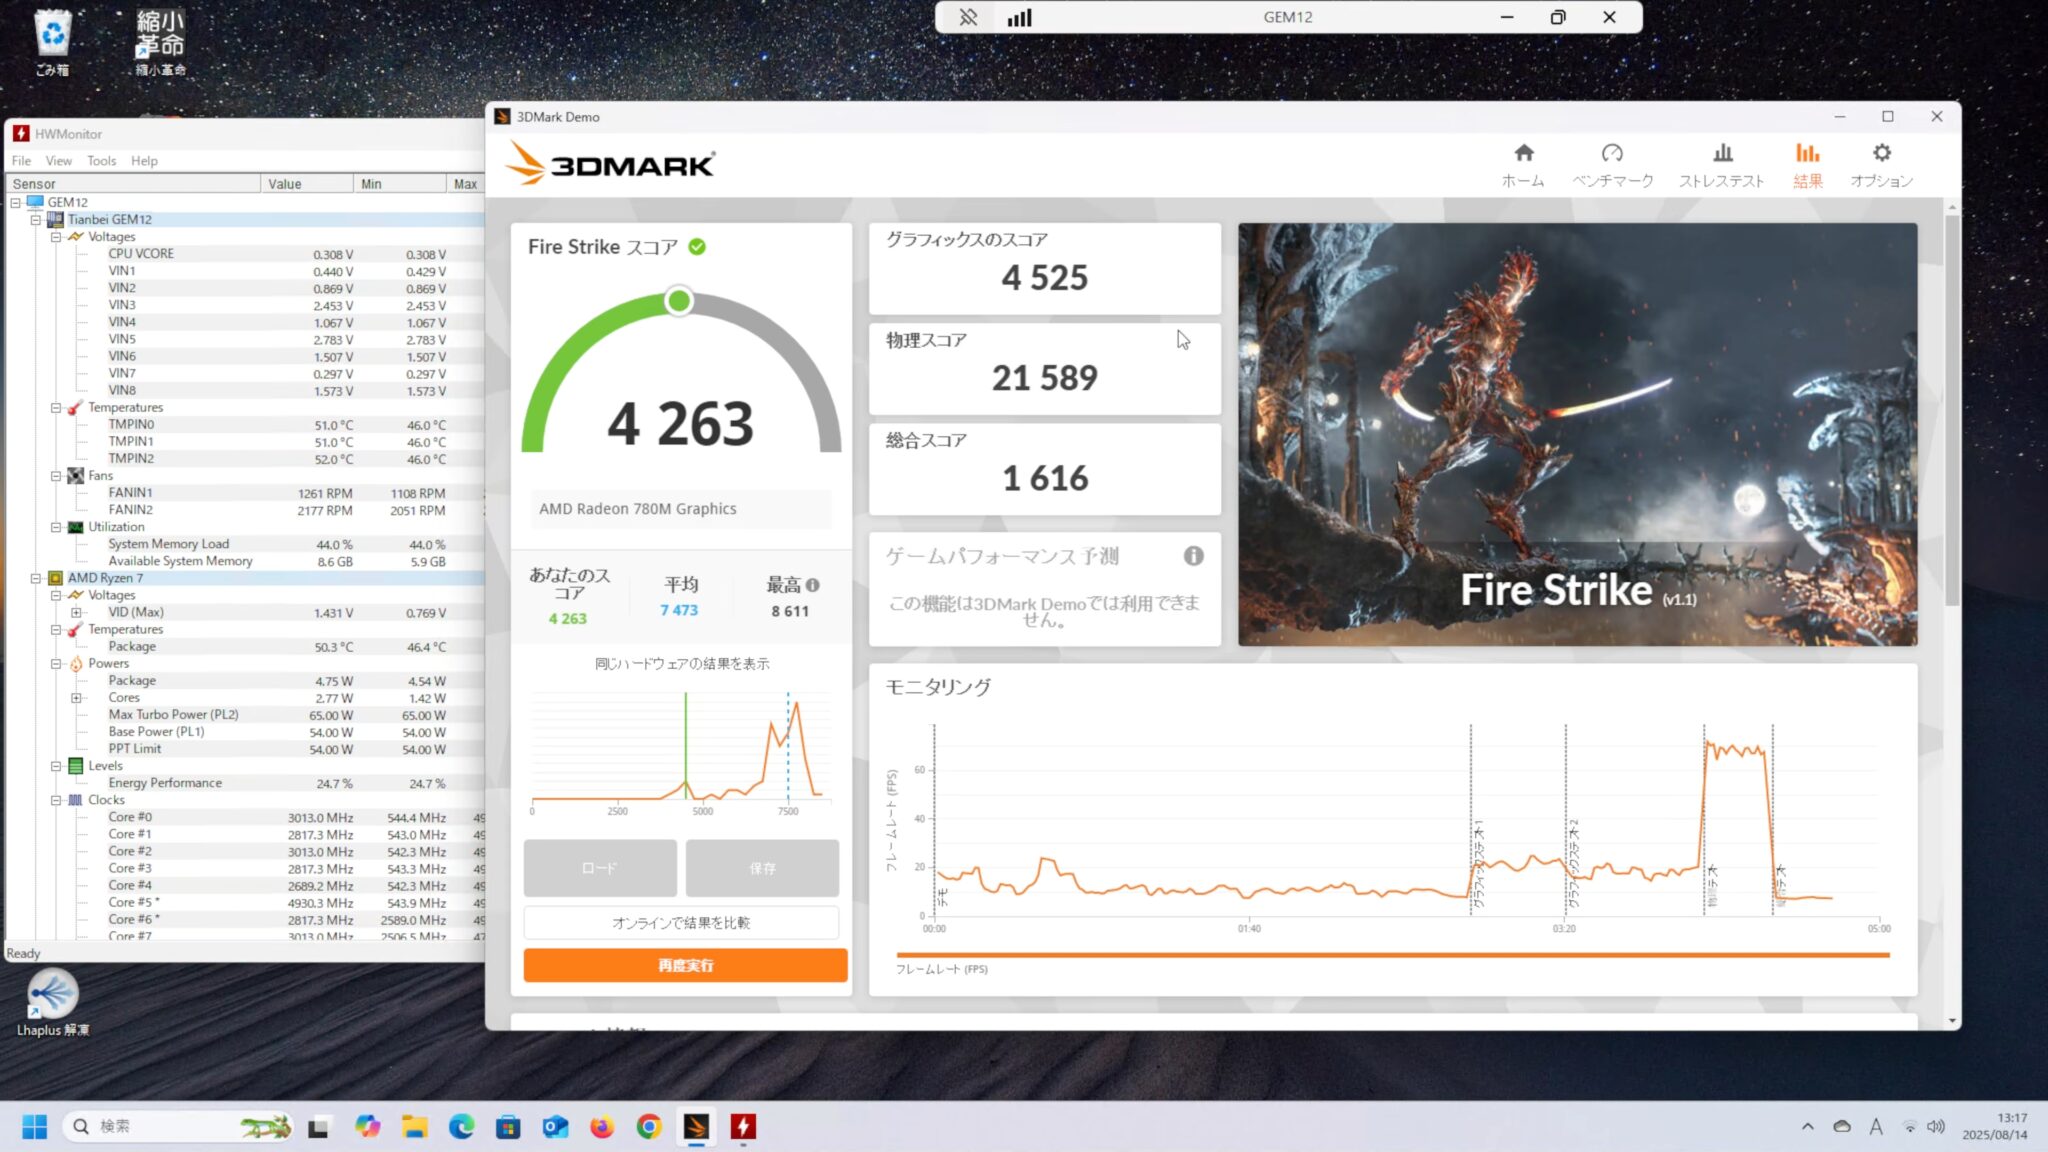This screenshot has width=2048, height=1152.
Task: Click the Load (ロード) button in 3DMark
Action: (x=600, y=868)
